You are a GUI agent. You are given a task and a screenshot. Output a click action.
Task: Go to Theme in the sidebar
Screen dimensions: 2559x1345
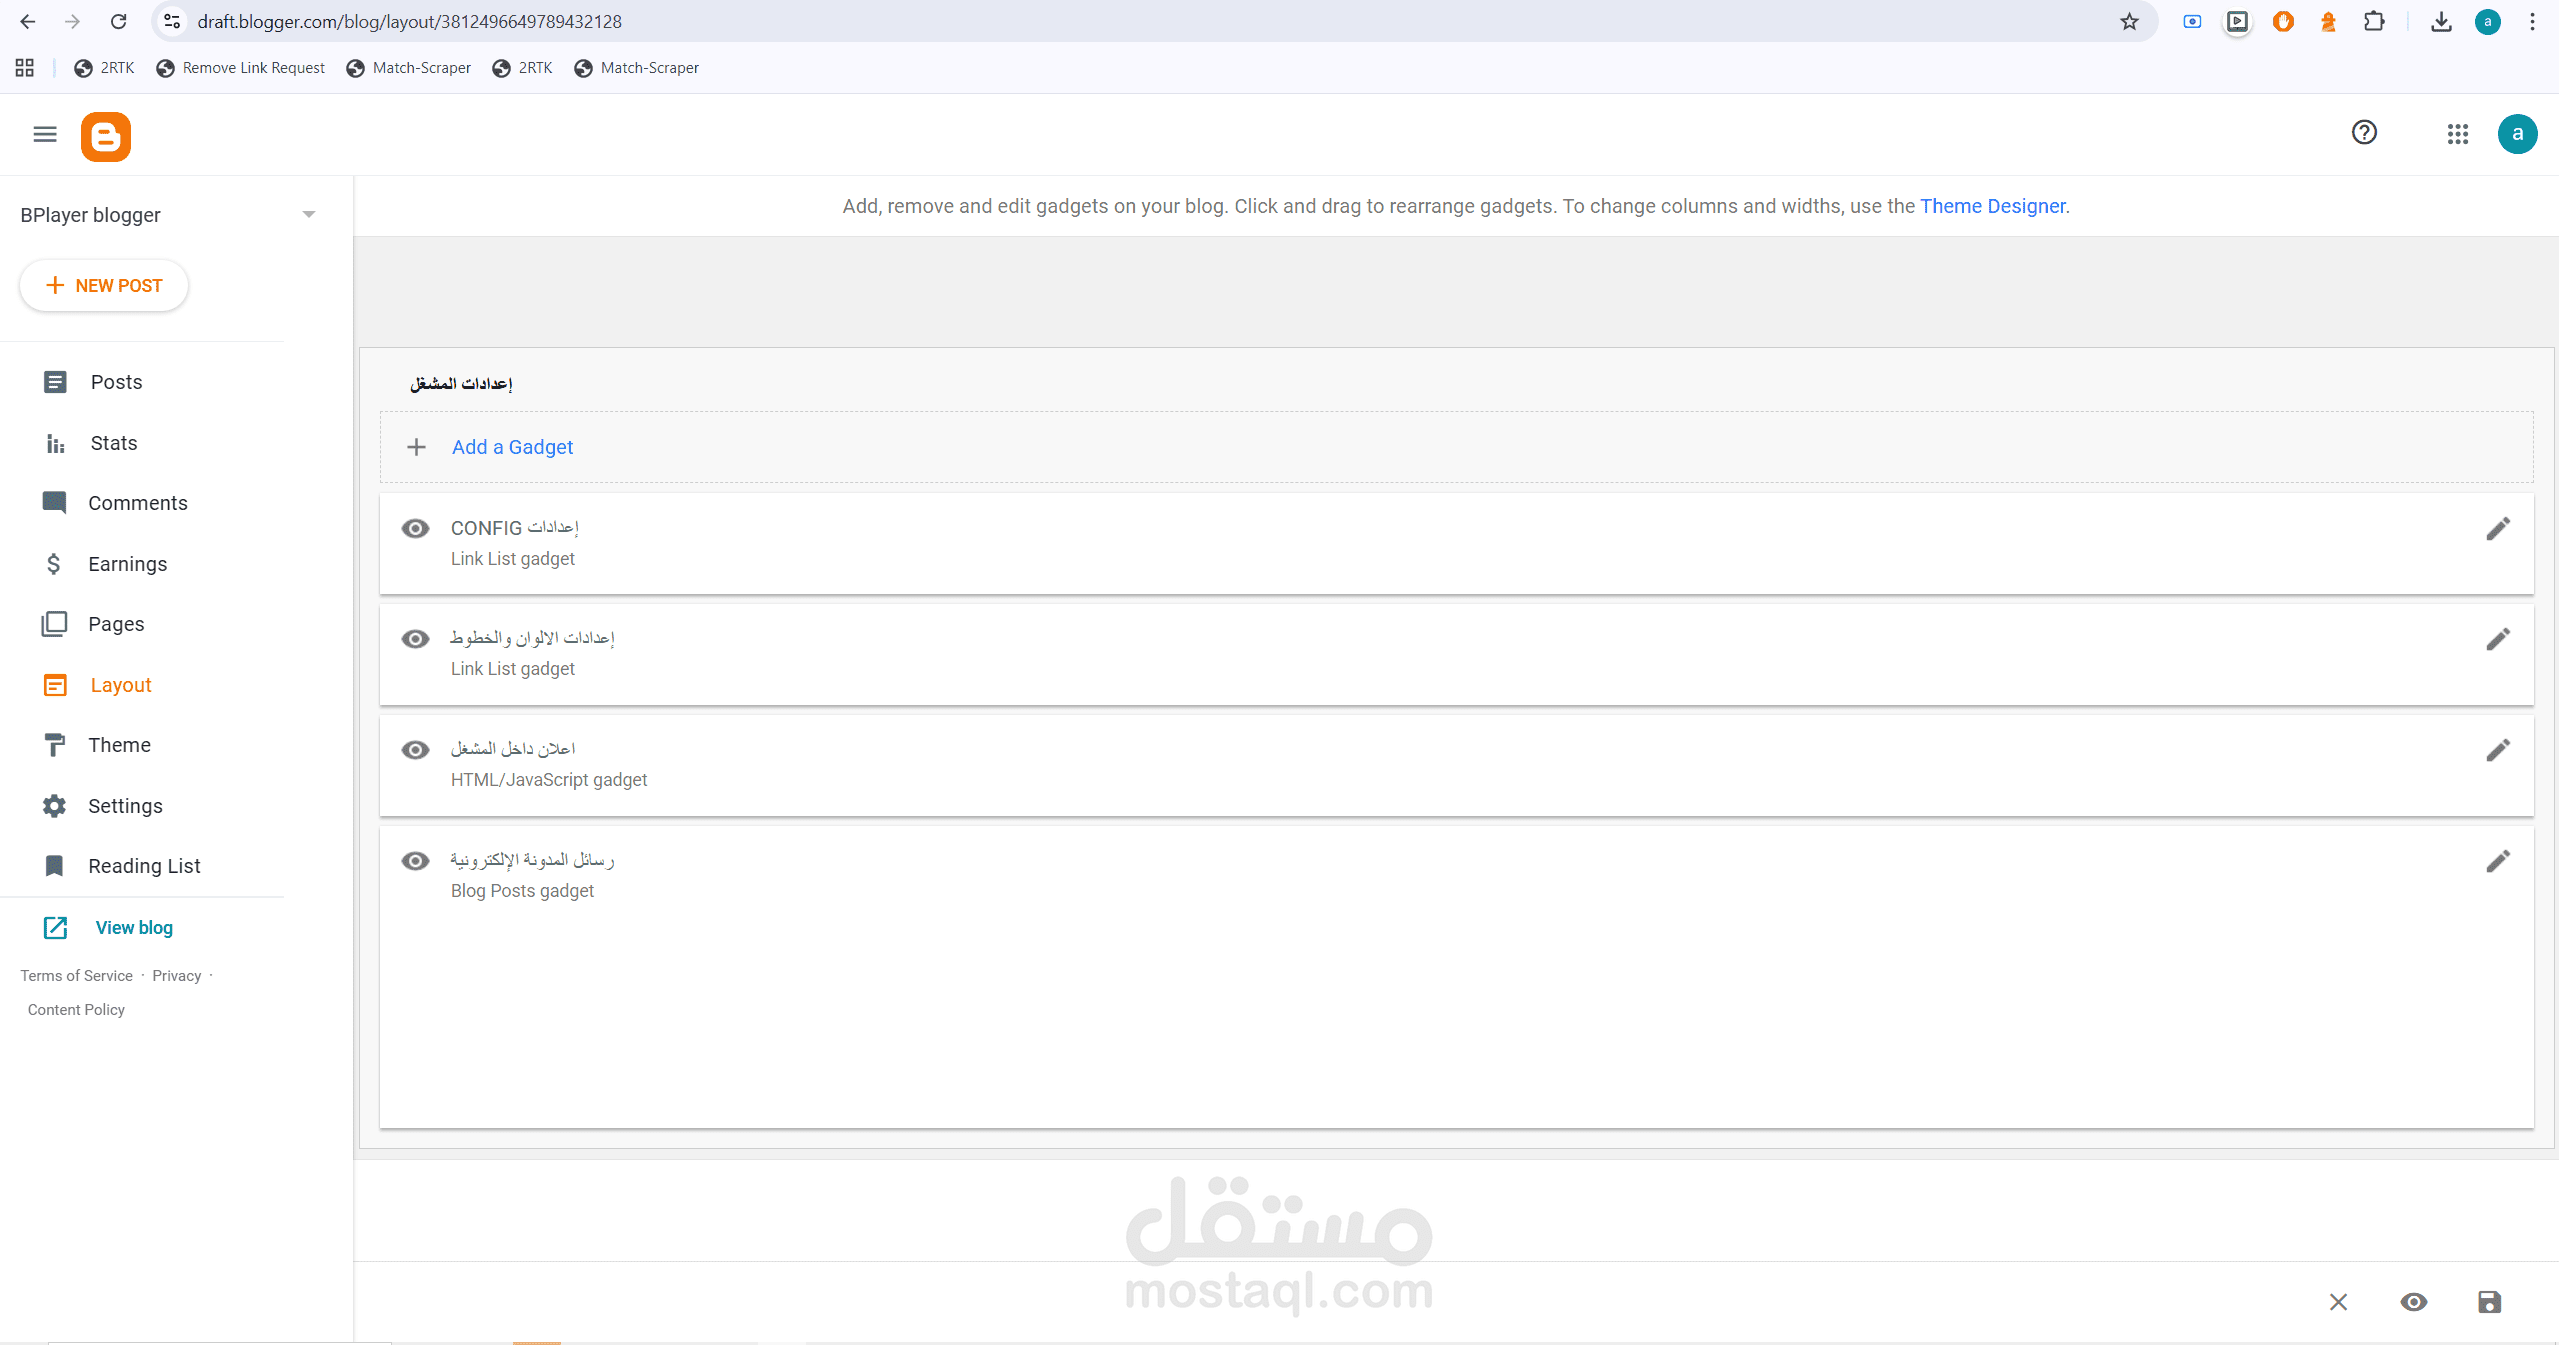[119, 745]
